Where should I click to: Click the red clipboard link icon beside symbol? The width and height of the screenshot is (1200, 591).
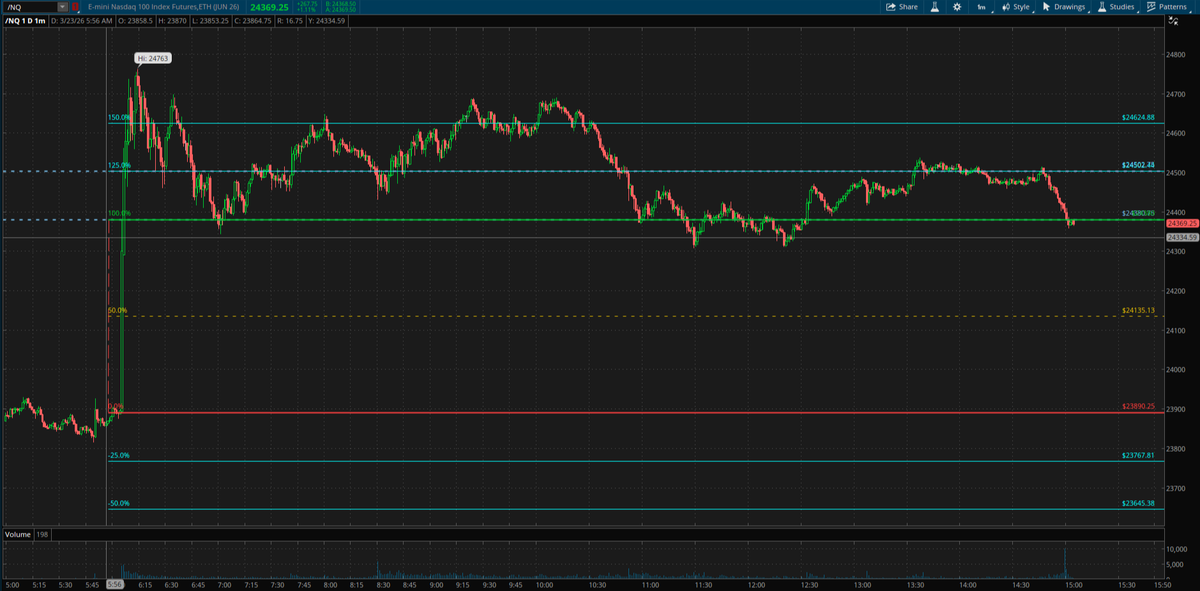[76, 6]
